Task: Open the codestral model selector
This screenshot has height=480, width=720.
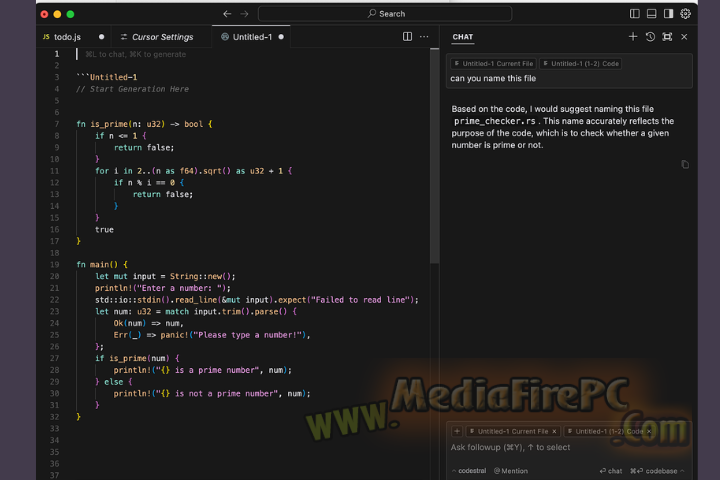Action: point(469,471)
